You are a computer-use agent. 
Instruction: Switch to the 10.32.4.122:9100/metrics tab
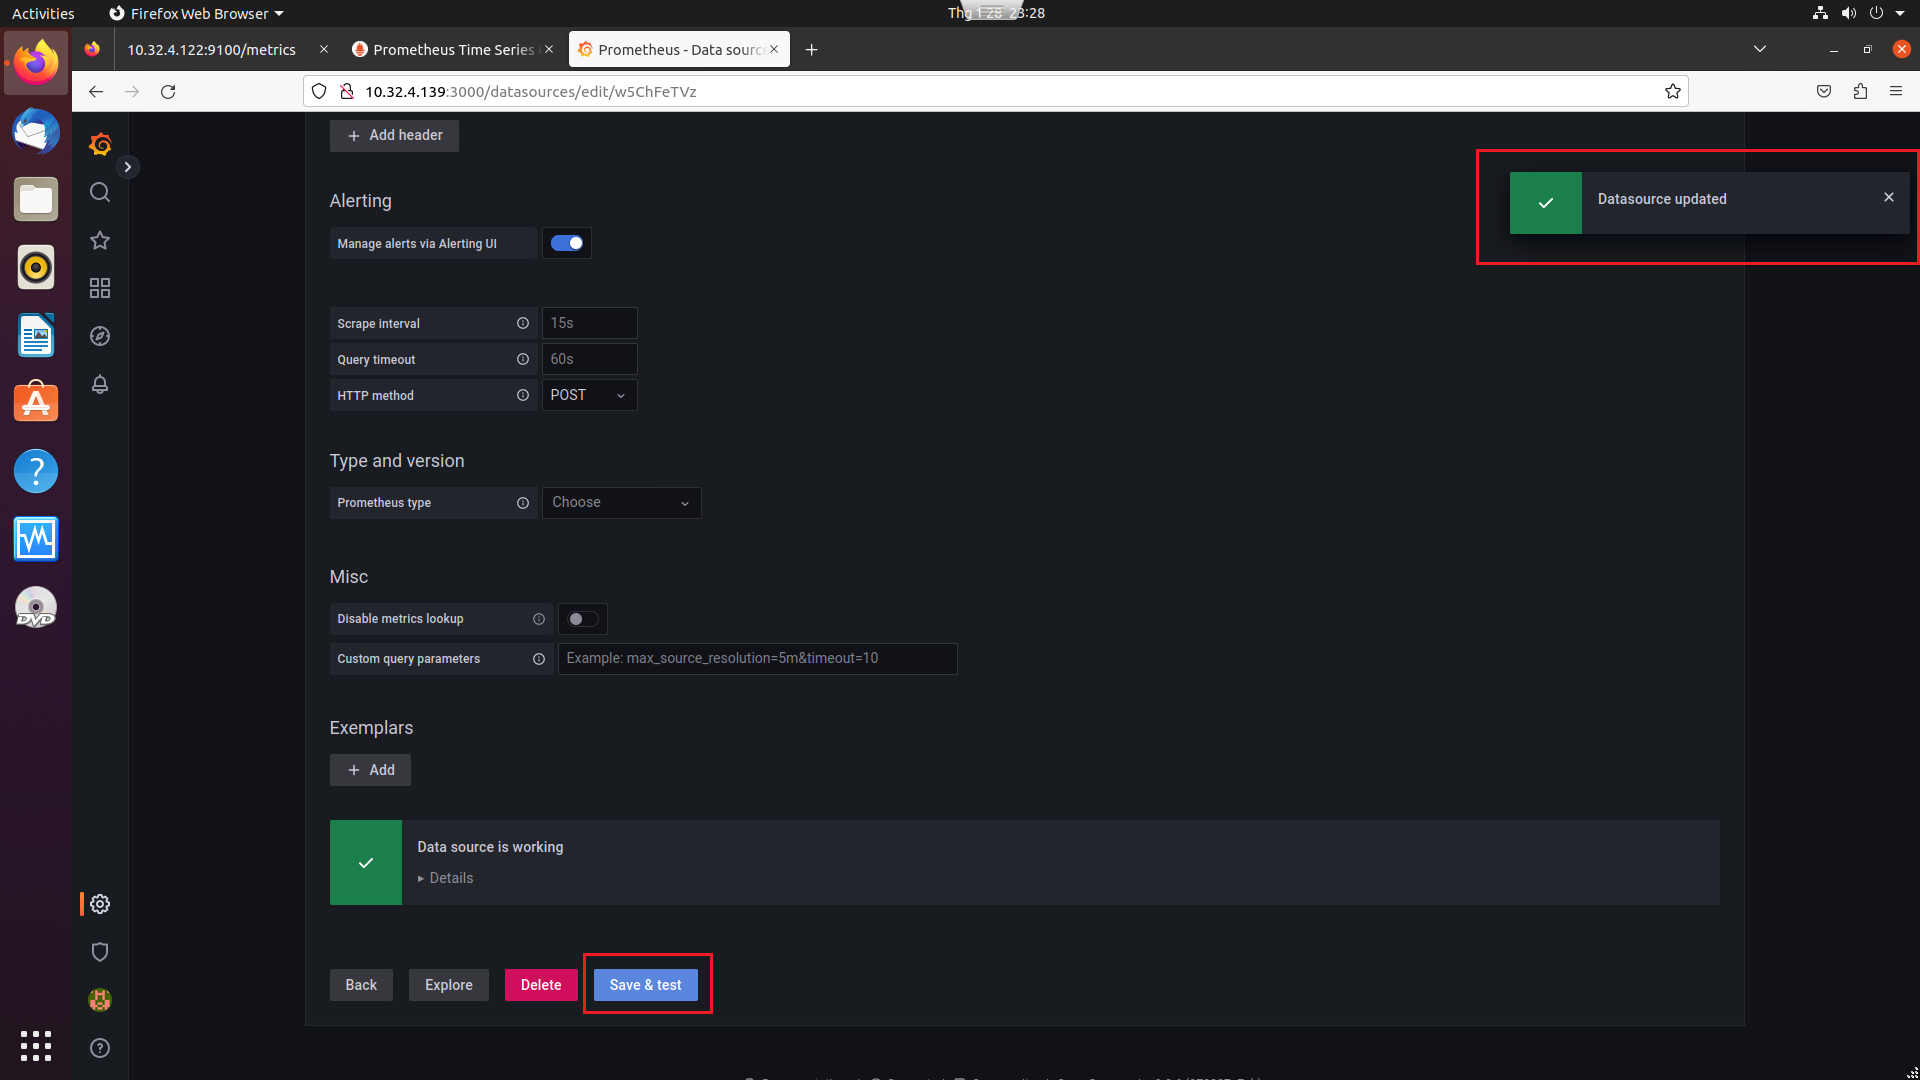(x=211, y=49)
